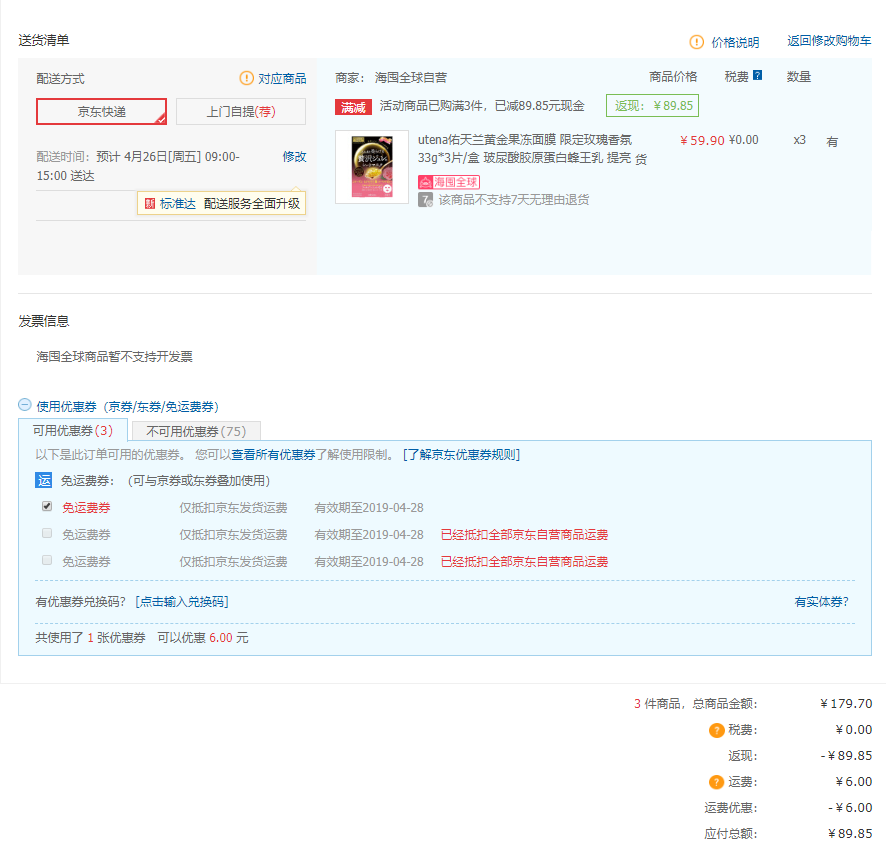Screen dimensions: 886x848
Task: Click the 可以优惠 6.00 元 summary text
Action: (x=203, y=638)
